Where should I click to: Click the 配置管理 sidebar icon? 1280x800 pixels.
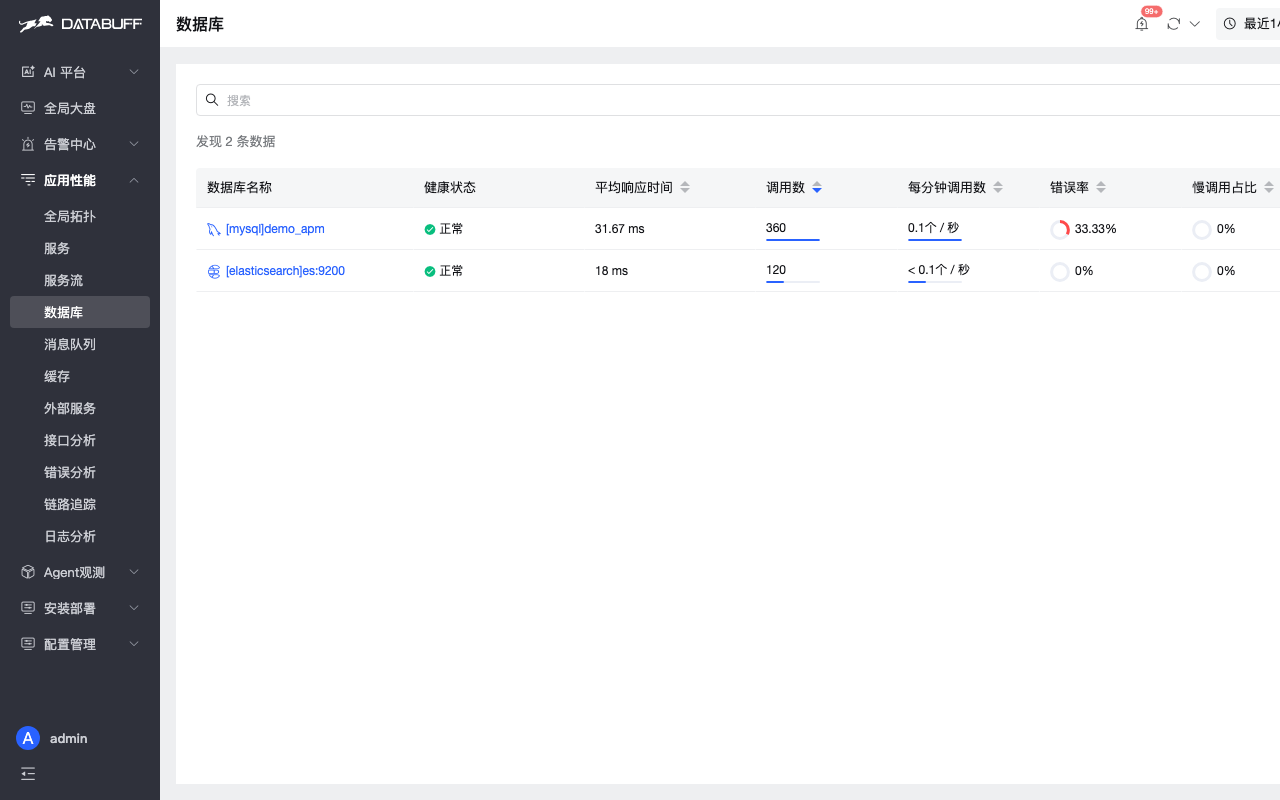coord(28,644)
